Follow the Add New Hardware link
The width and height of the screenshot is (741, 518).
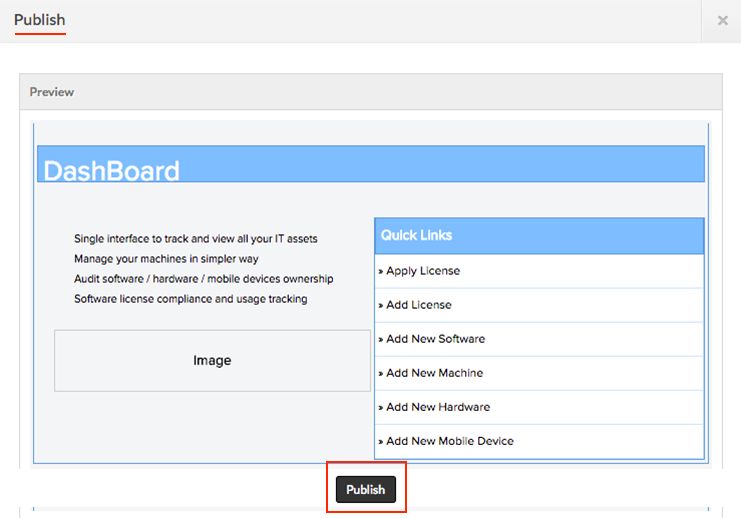click(x=438, y=407)
